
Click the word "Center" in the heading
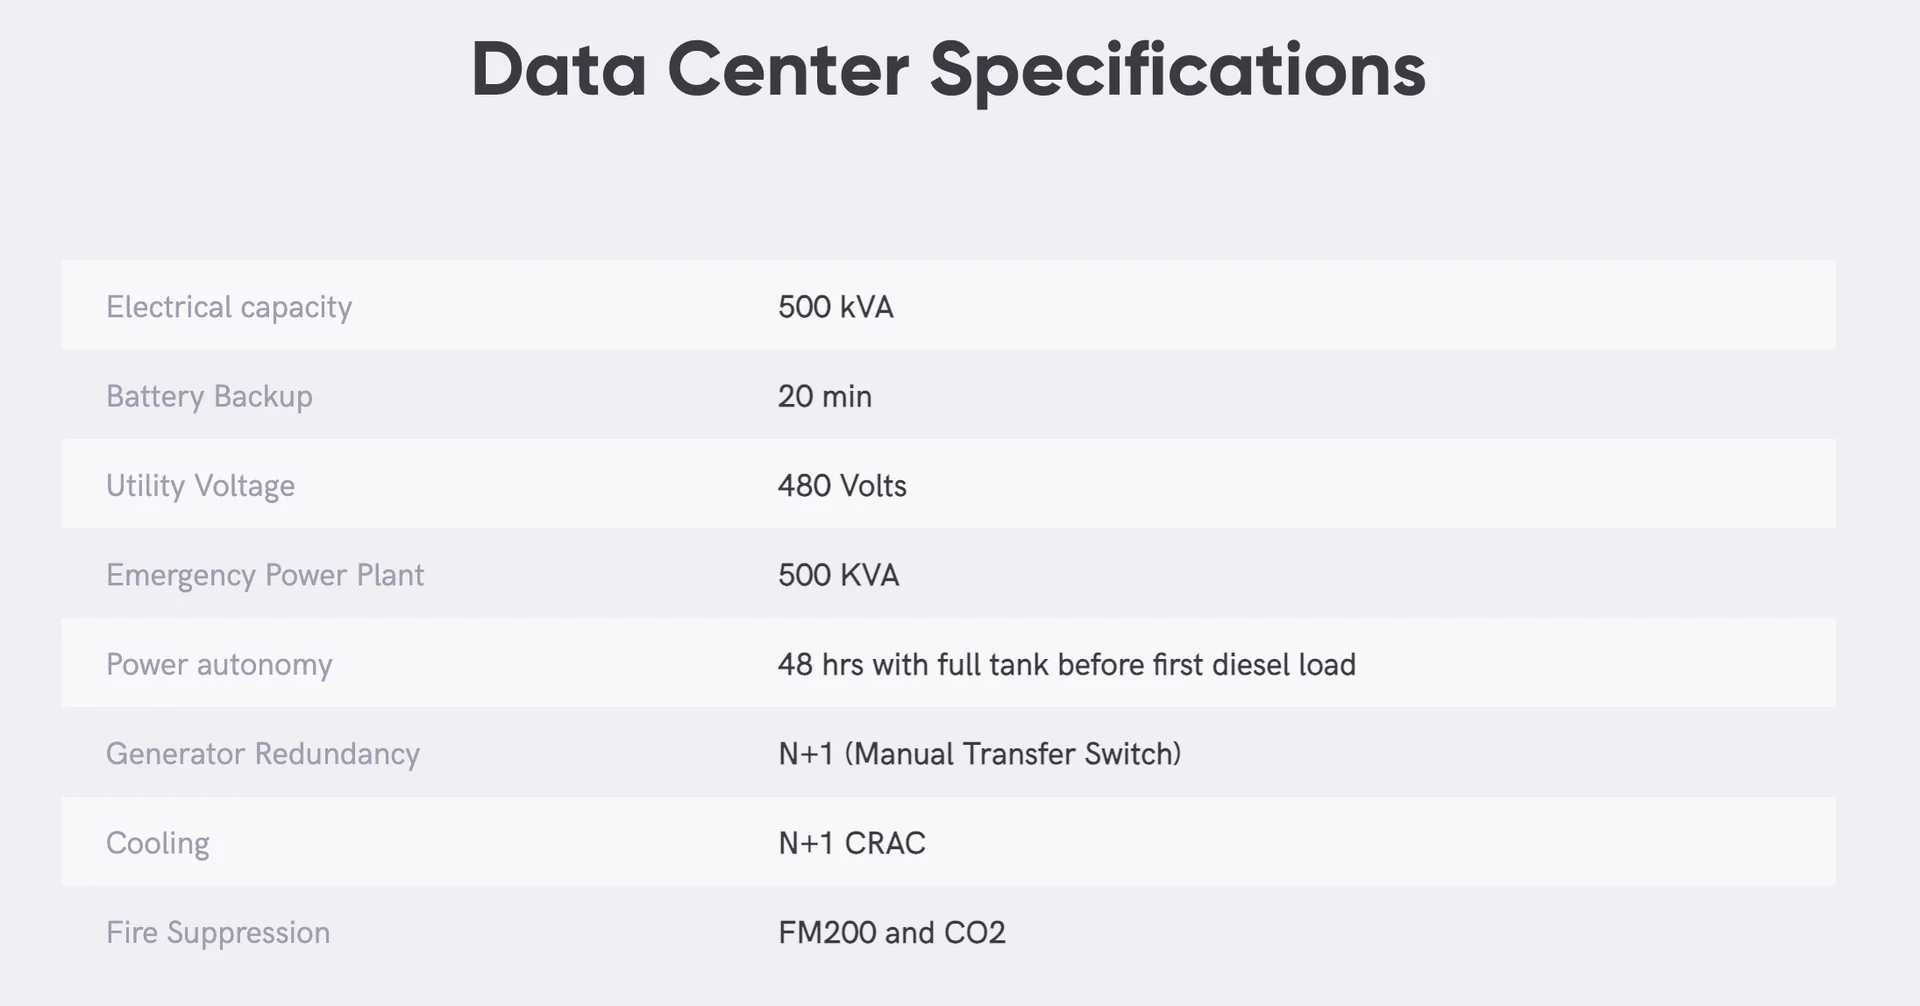[x=787, y=70]
